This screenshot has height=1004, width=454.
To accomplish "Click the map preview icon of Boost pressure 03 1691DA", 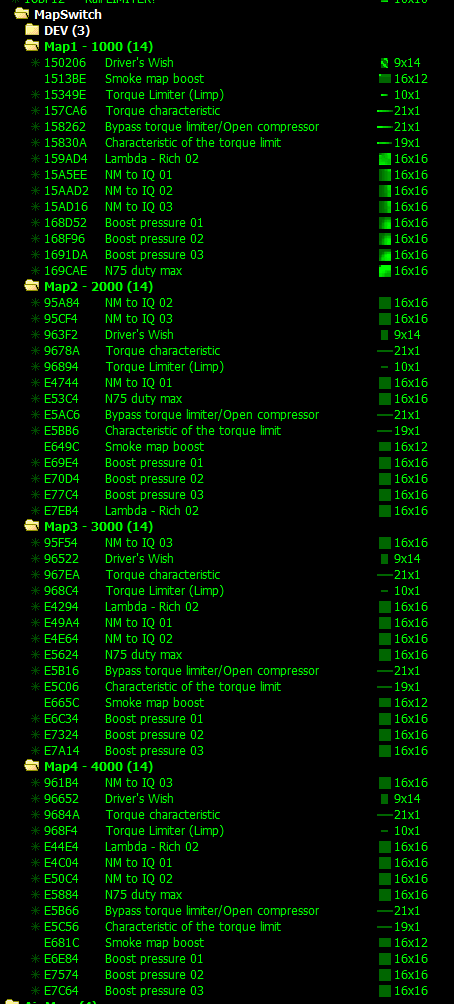I will (384, 255).
